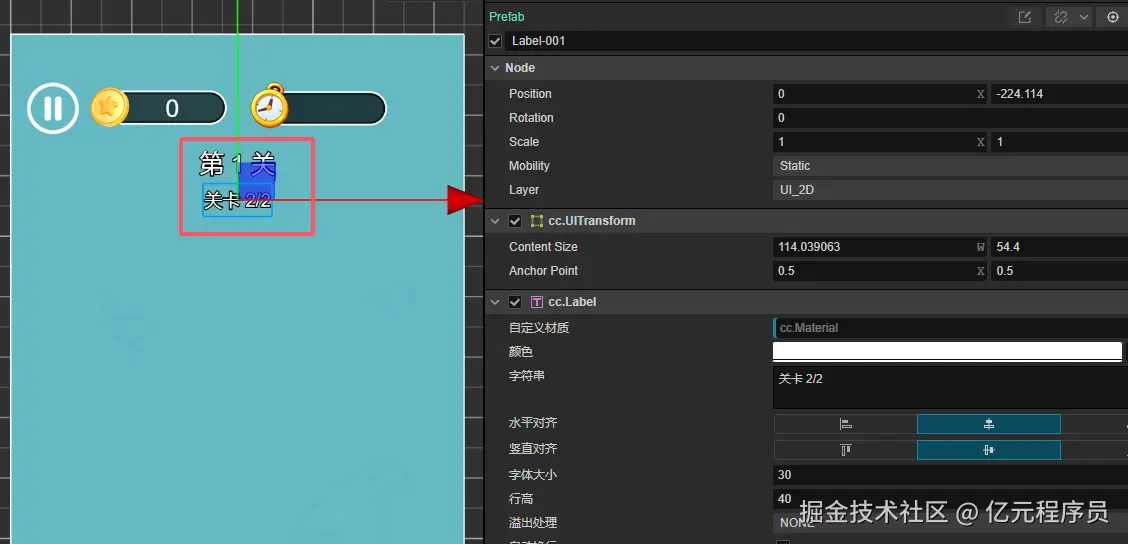Click the gold star coin icon
1128x544 pixels.
tap(109, 108)
